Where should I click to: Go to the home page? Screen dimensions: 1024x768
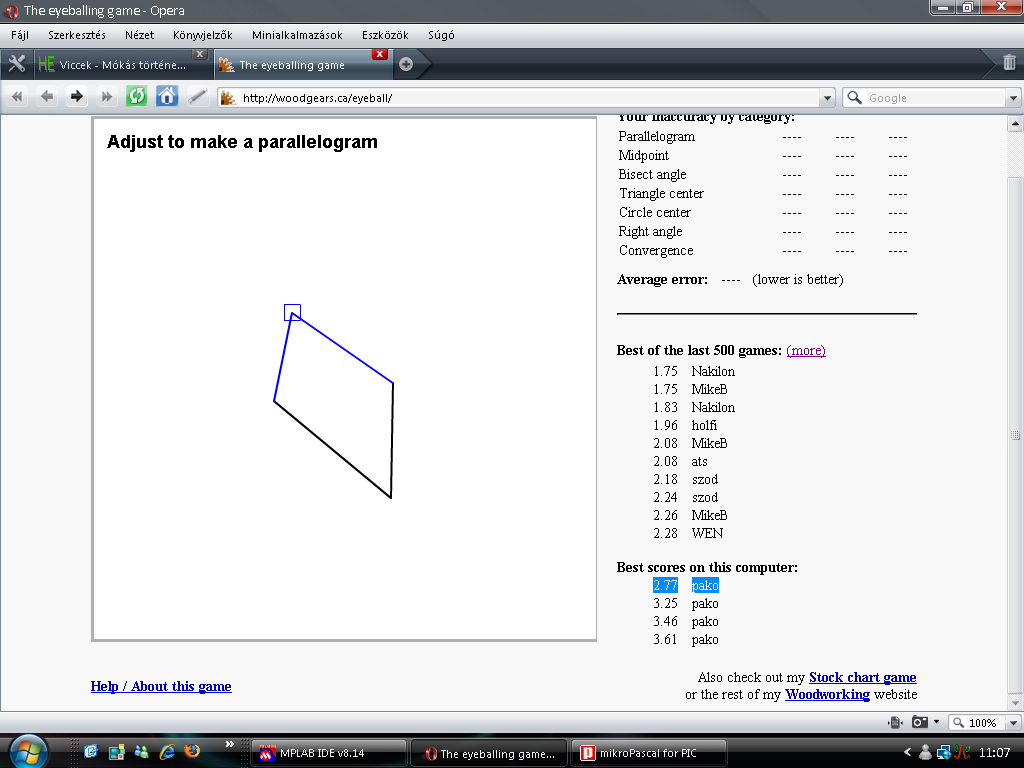[167, 97]
